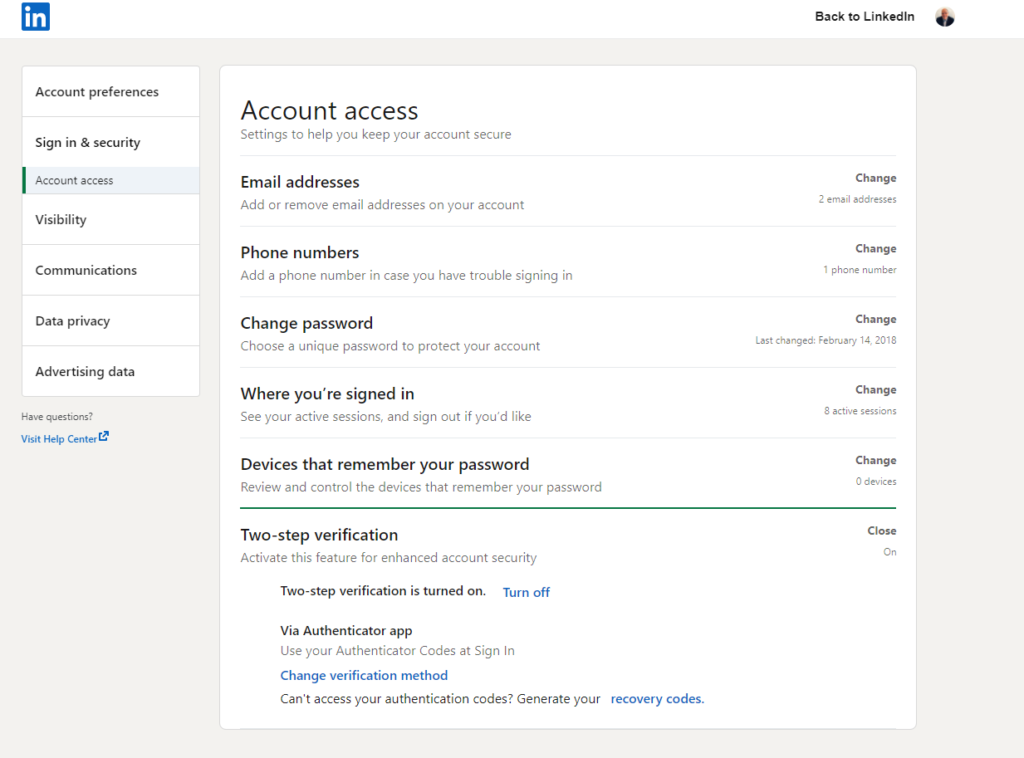Click the 'Via Authenticator app' label
Viewport: 1024px width, 758px height.
(x=346, y=631)
